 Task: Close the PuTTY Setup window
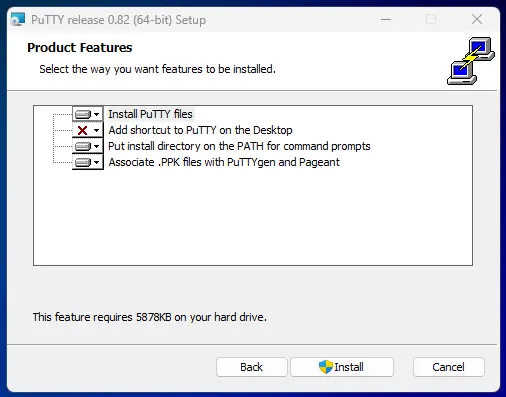477,19
